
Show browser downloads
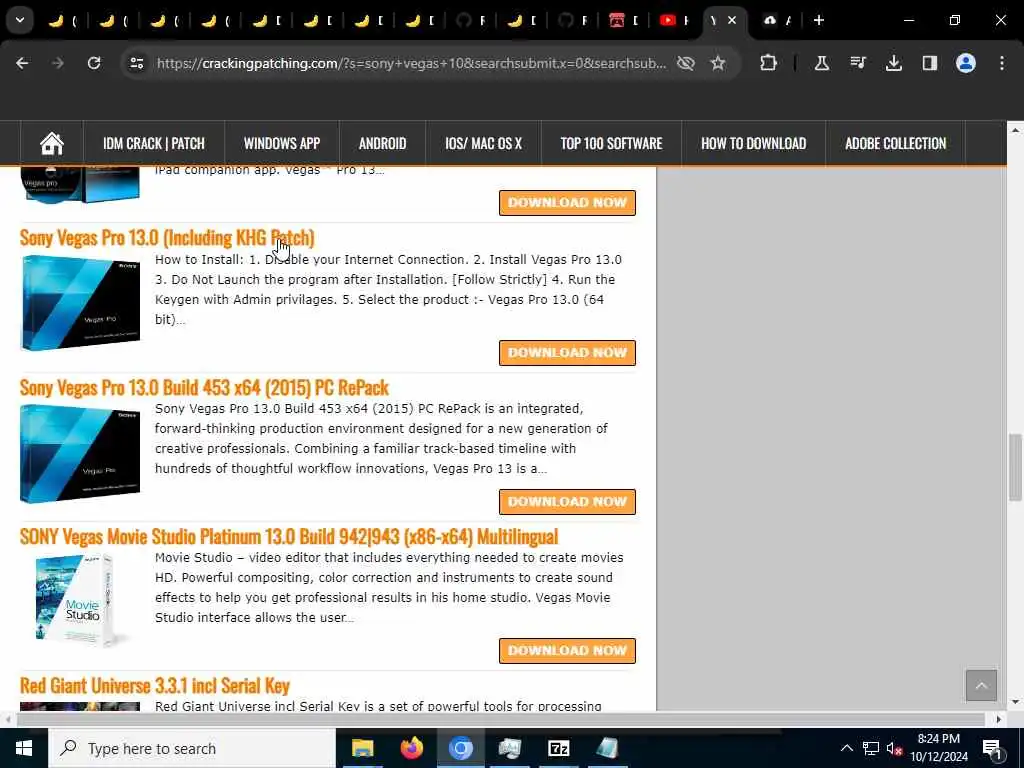[x=893, y=63]
